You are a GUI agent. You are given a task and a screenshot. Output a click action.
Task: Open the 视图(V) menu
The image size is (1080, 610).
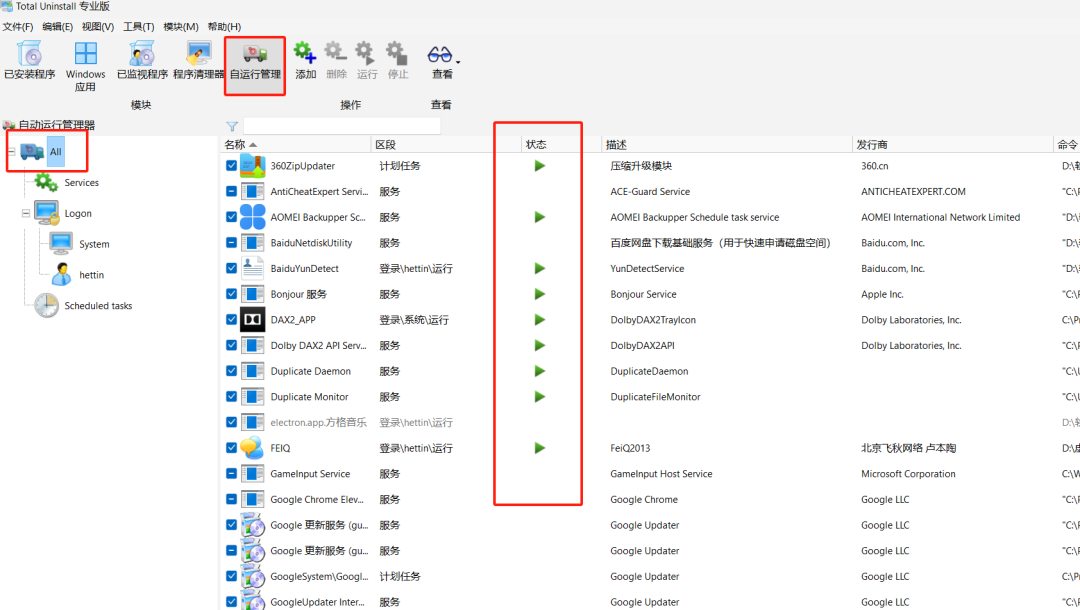tap(98, 27)
